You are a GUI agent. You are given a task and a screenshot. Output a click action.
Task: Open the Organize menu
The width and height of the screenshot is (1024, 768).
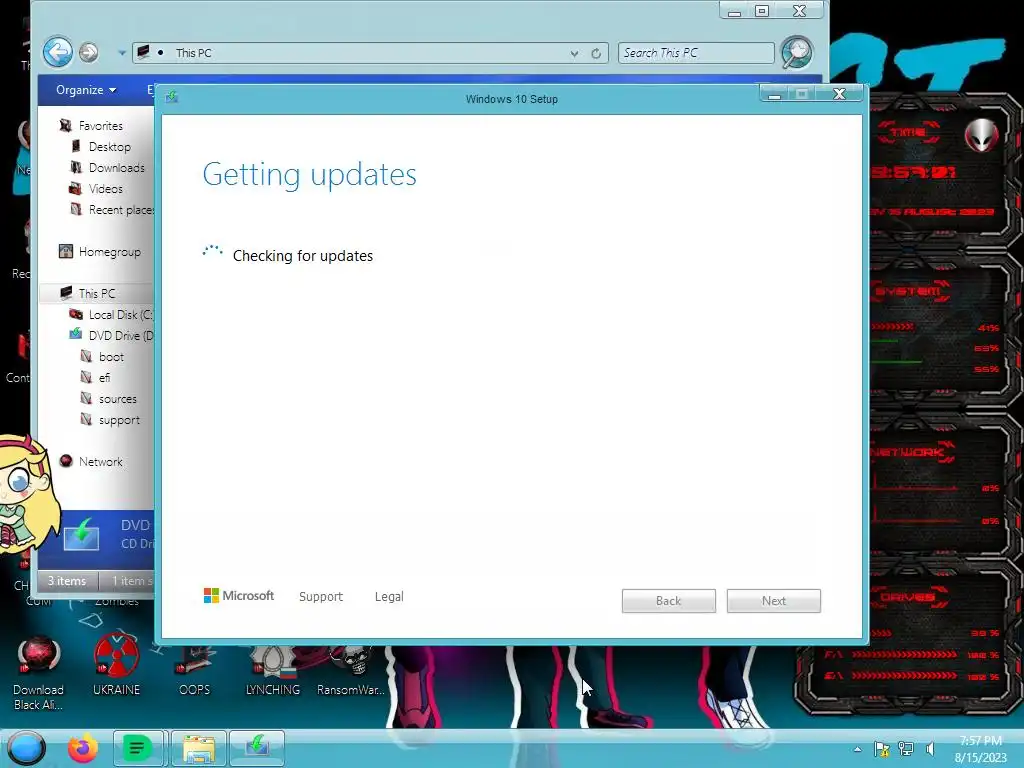click(86, 90)
